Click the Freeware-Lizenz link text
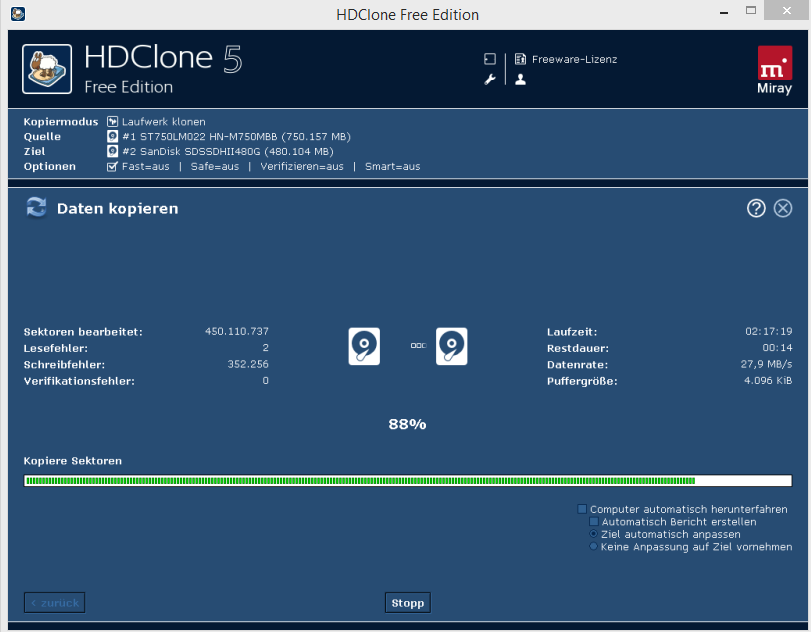 (x=574, y=59)
